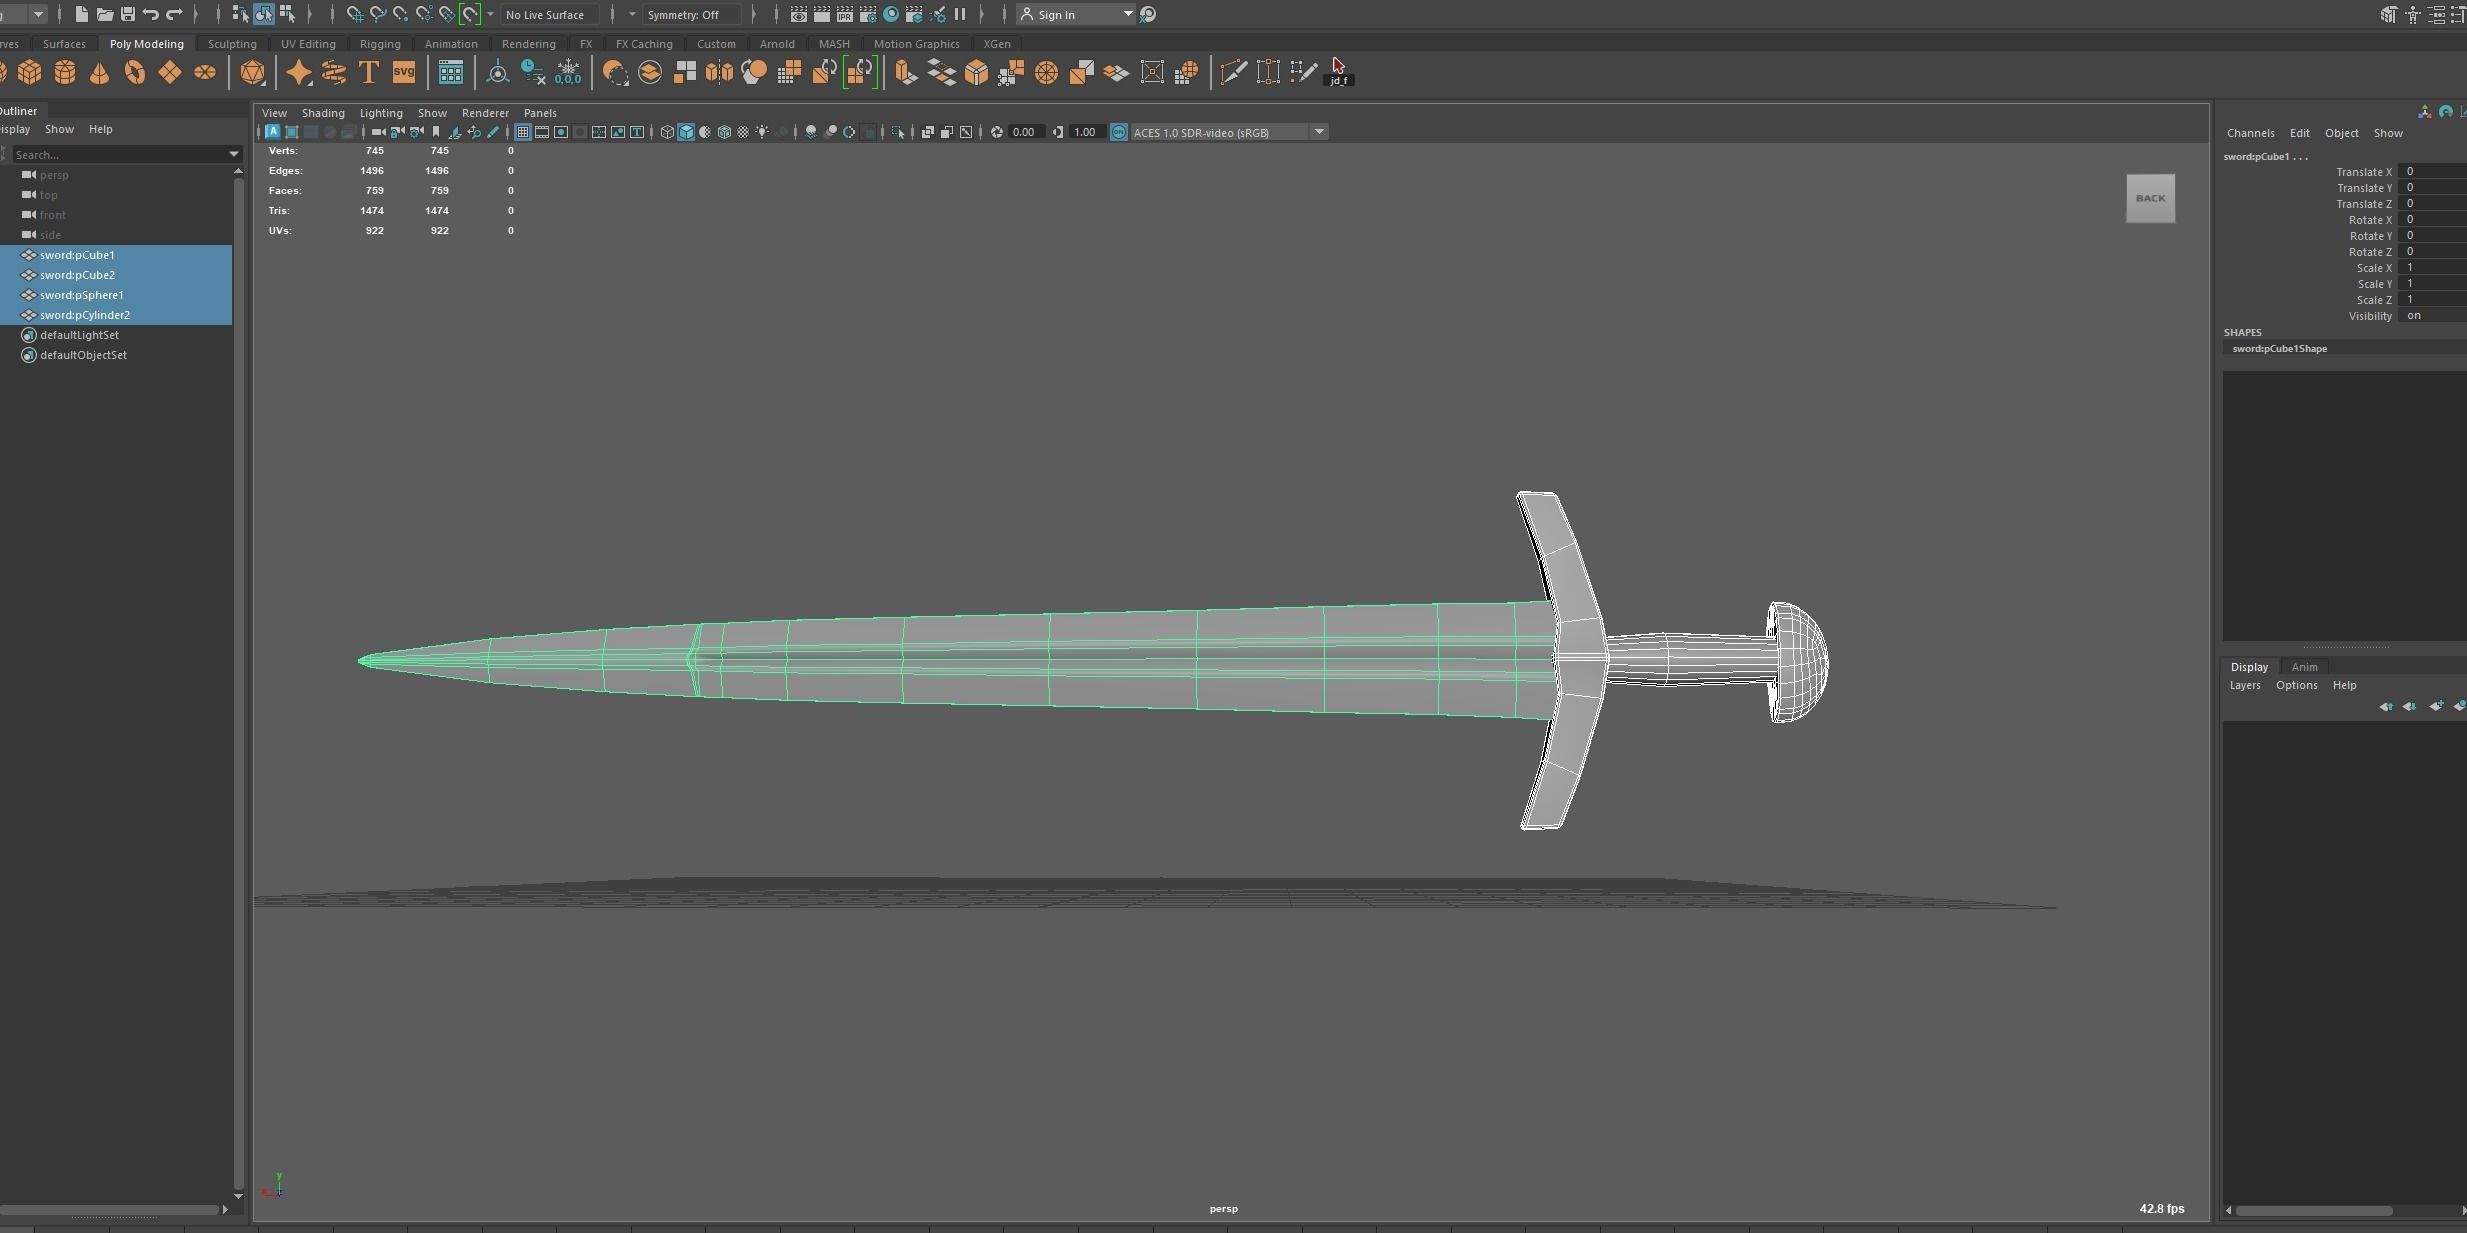This screenshot has height=1233, width=2467.
Task: Click the Bevel shelf icon
Action: pyautogui.click(x=976, y=72)
